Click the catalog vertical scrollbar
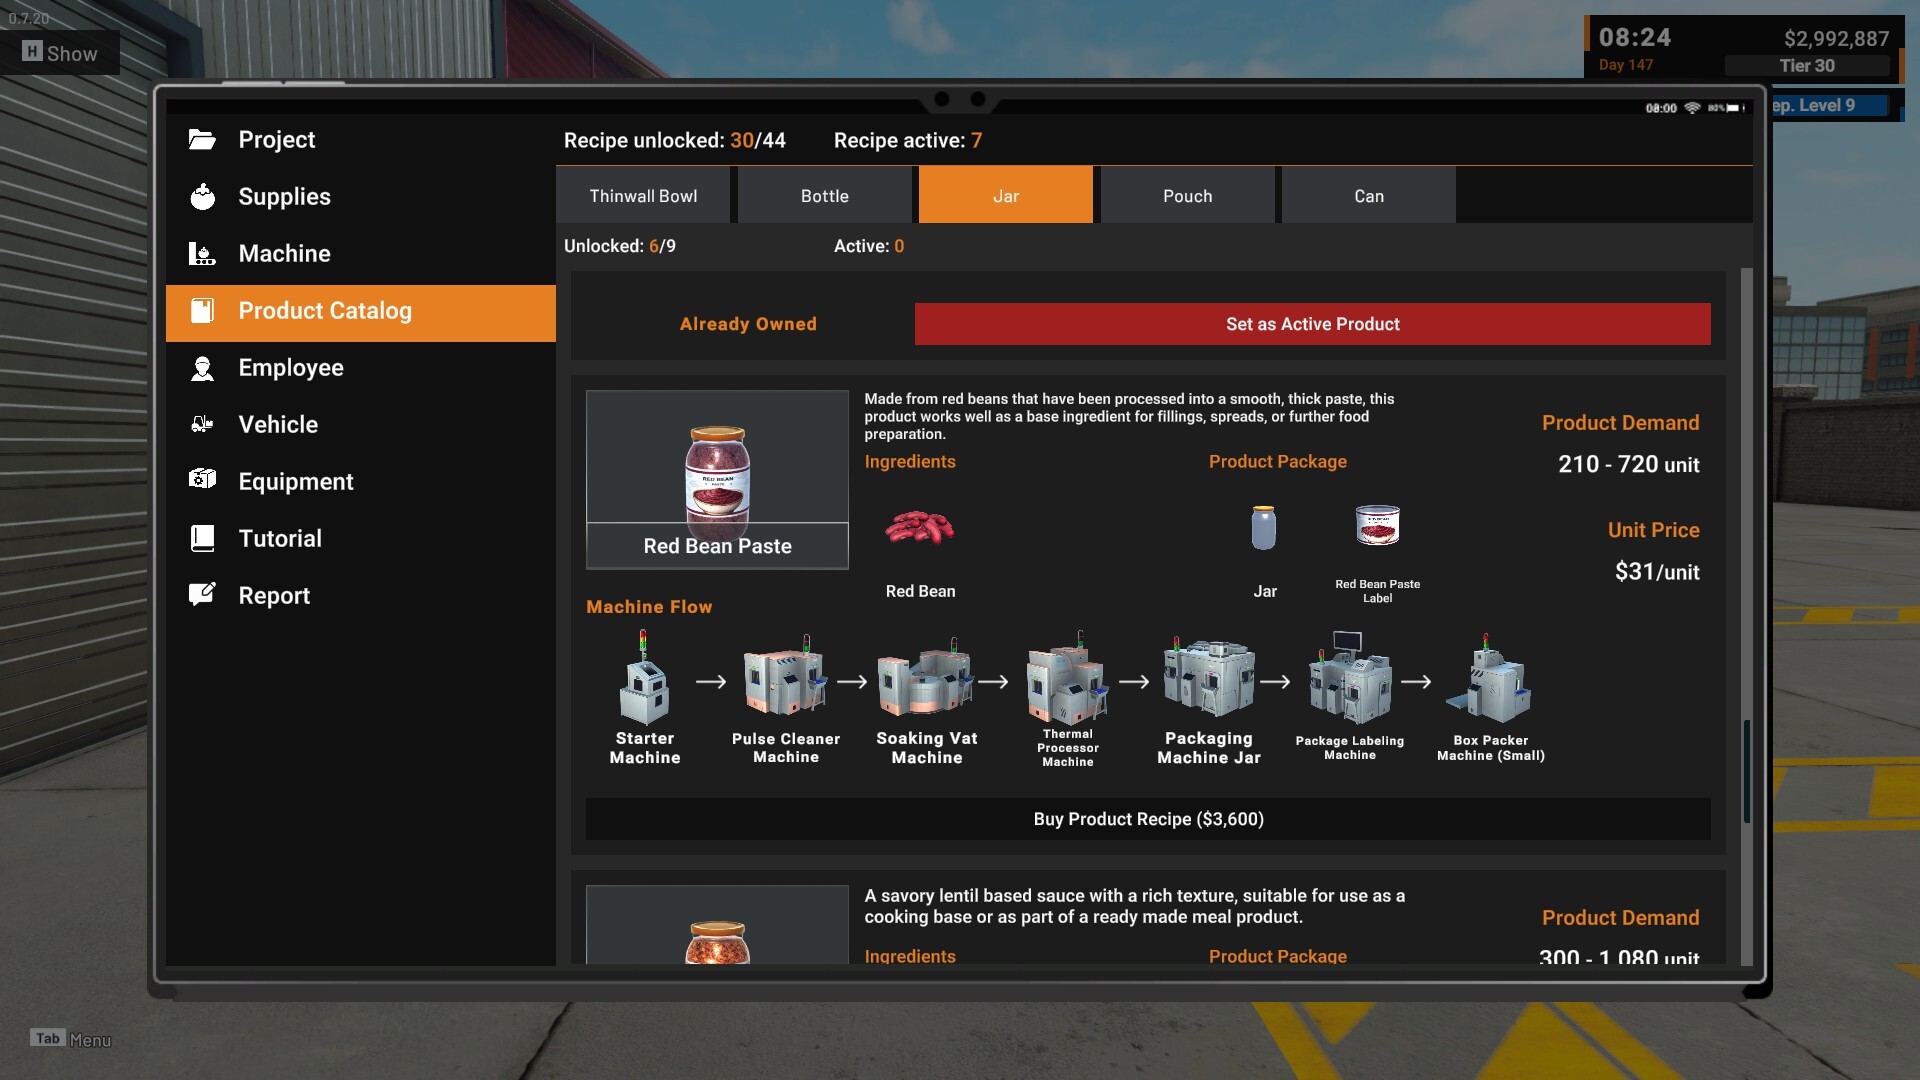1920x1080 pixels. tap(1747, 770)
